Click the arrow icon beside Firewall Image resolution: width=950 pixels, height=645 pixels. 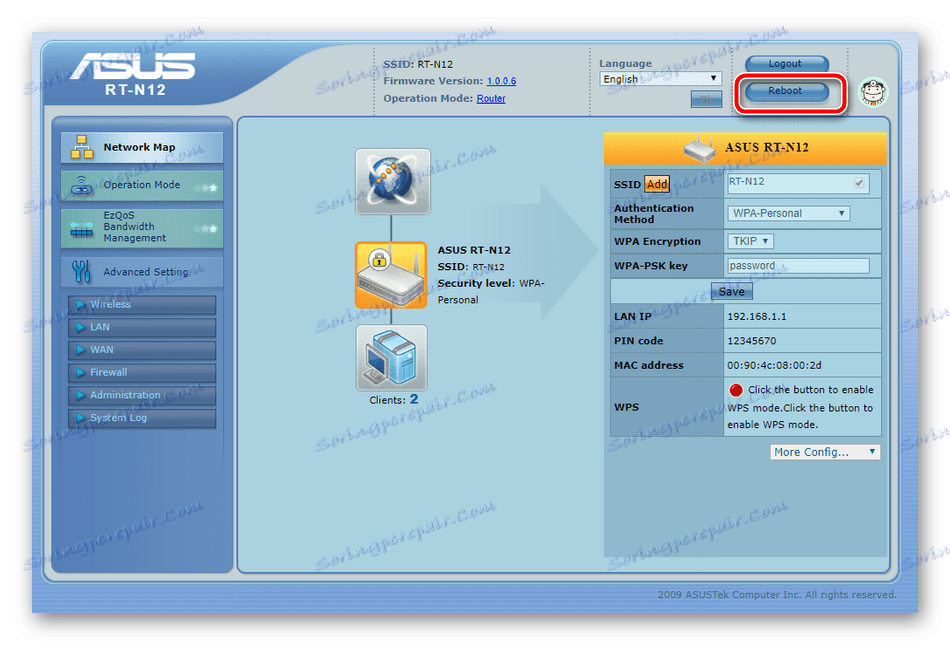tap(80, 372)
